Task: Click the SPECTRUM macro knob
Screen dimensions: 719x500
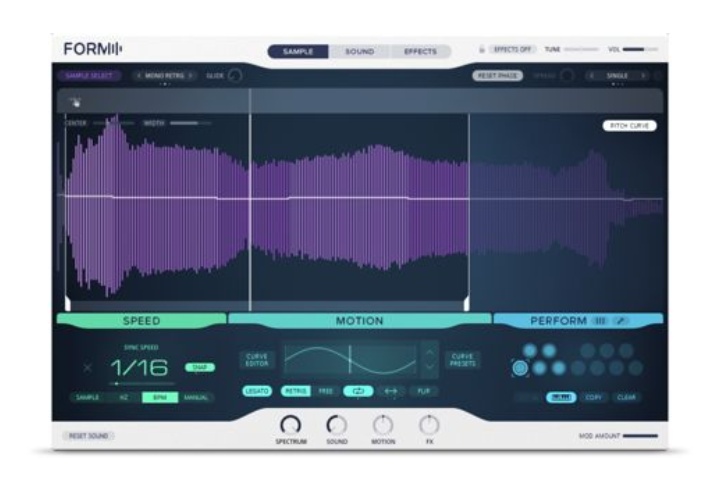Action: point(291,425)
